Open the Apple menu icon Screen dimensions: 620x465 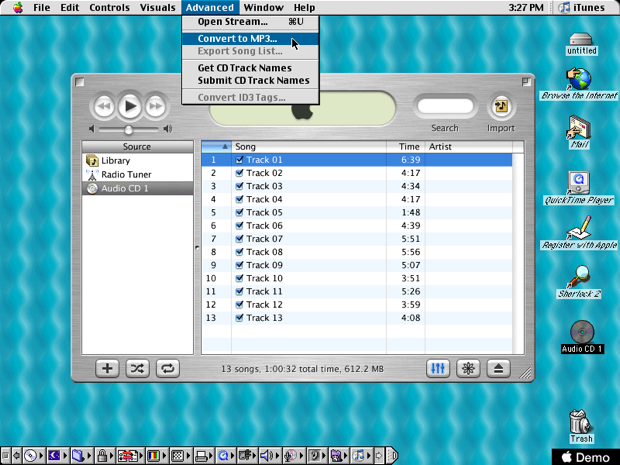tap(17, 8)
